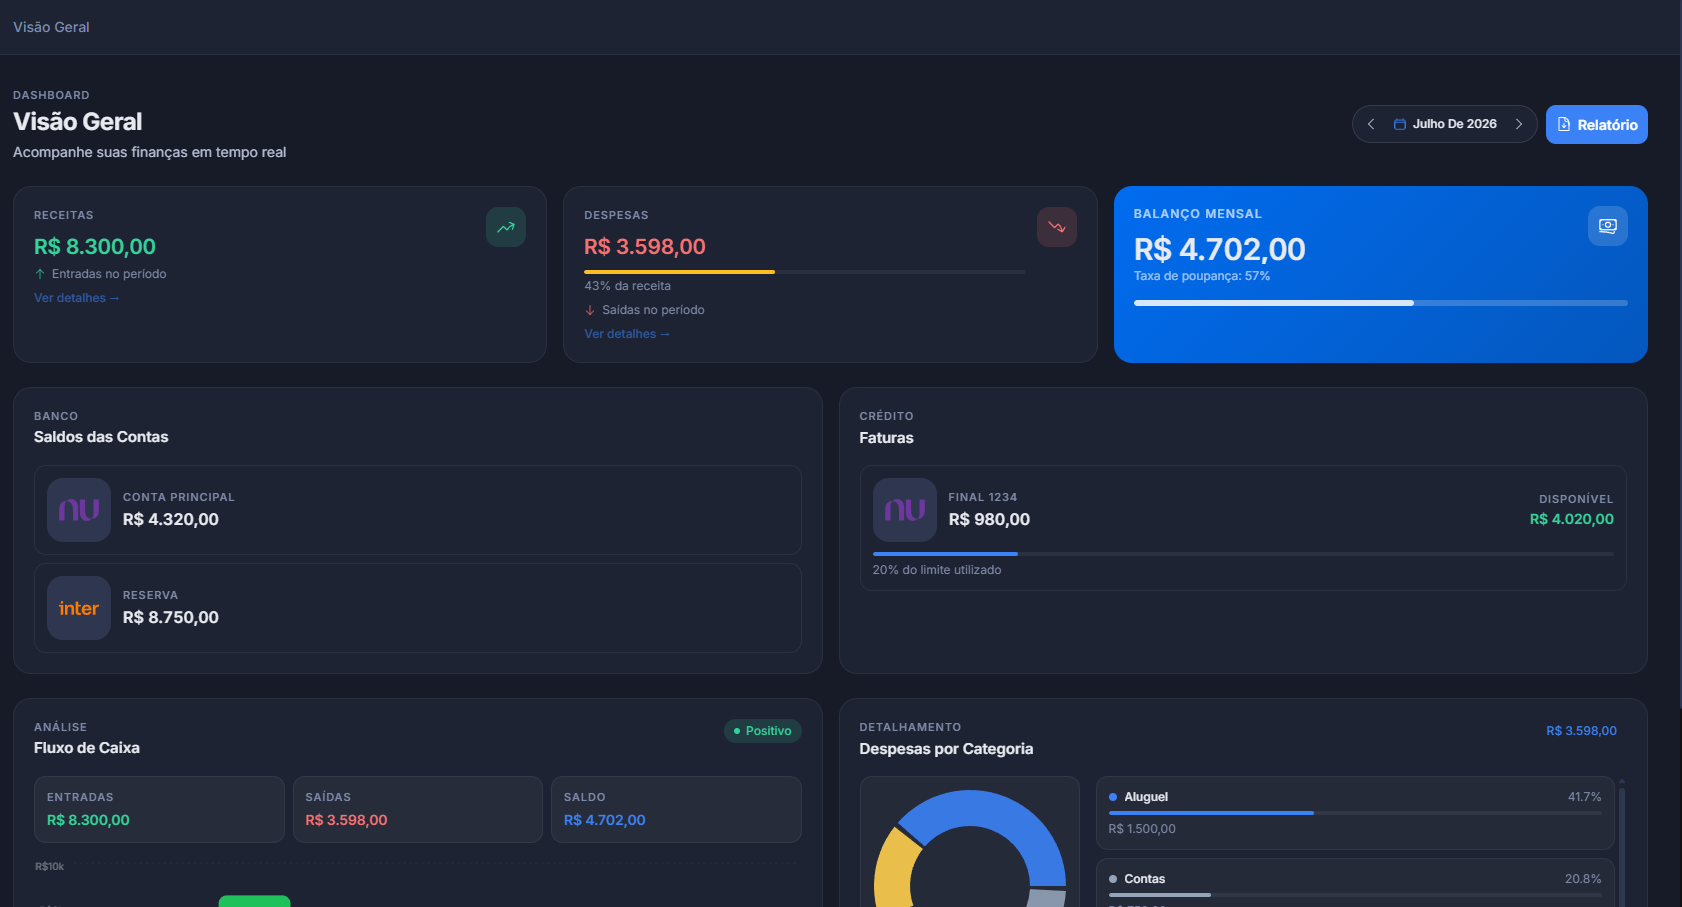Click the Balanço Mensal amount R$ 4.702,00

[1219, 249]
